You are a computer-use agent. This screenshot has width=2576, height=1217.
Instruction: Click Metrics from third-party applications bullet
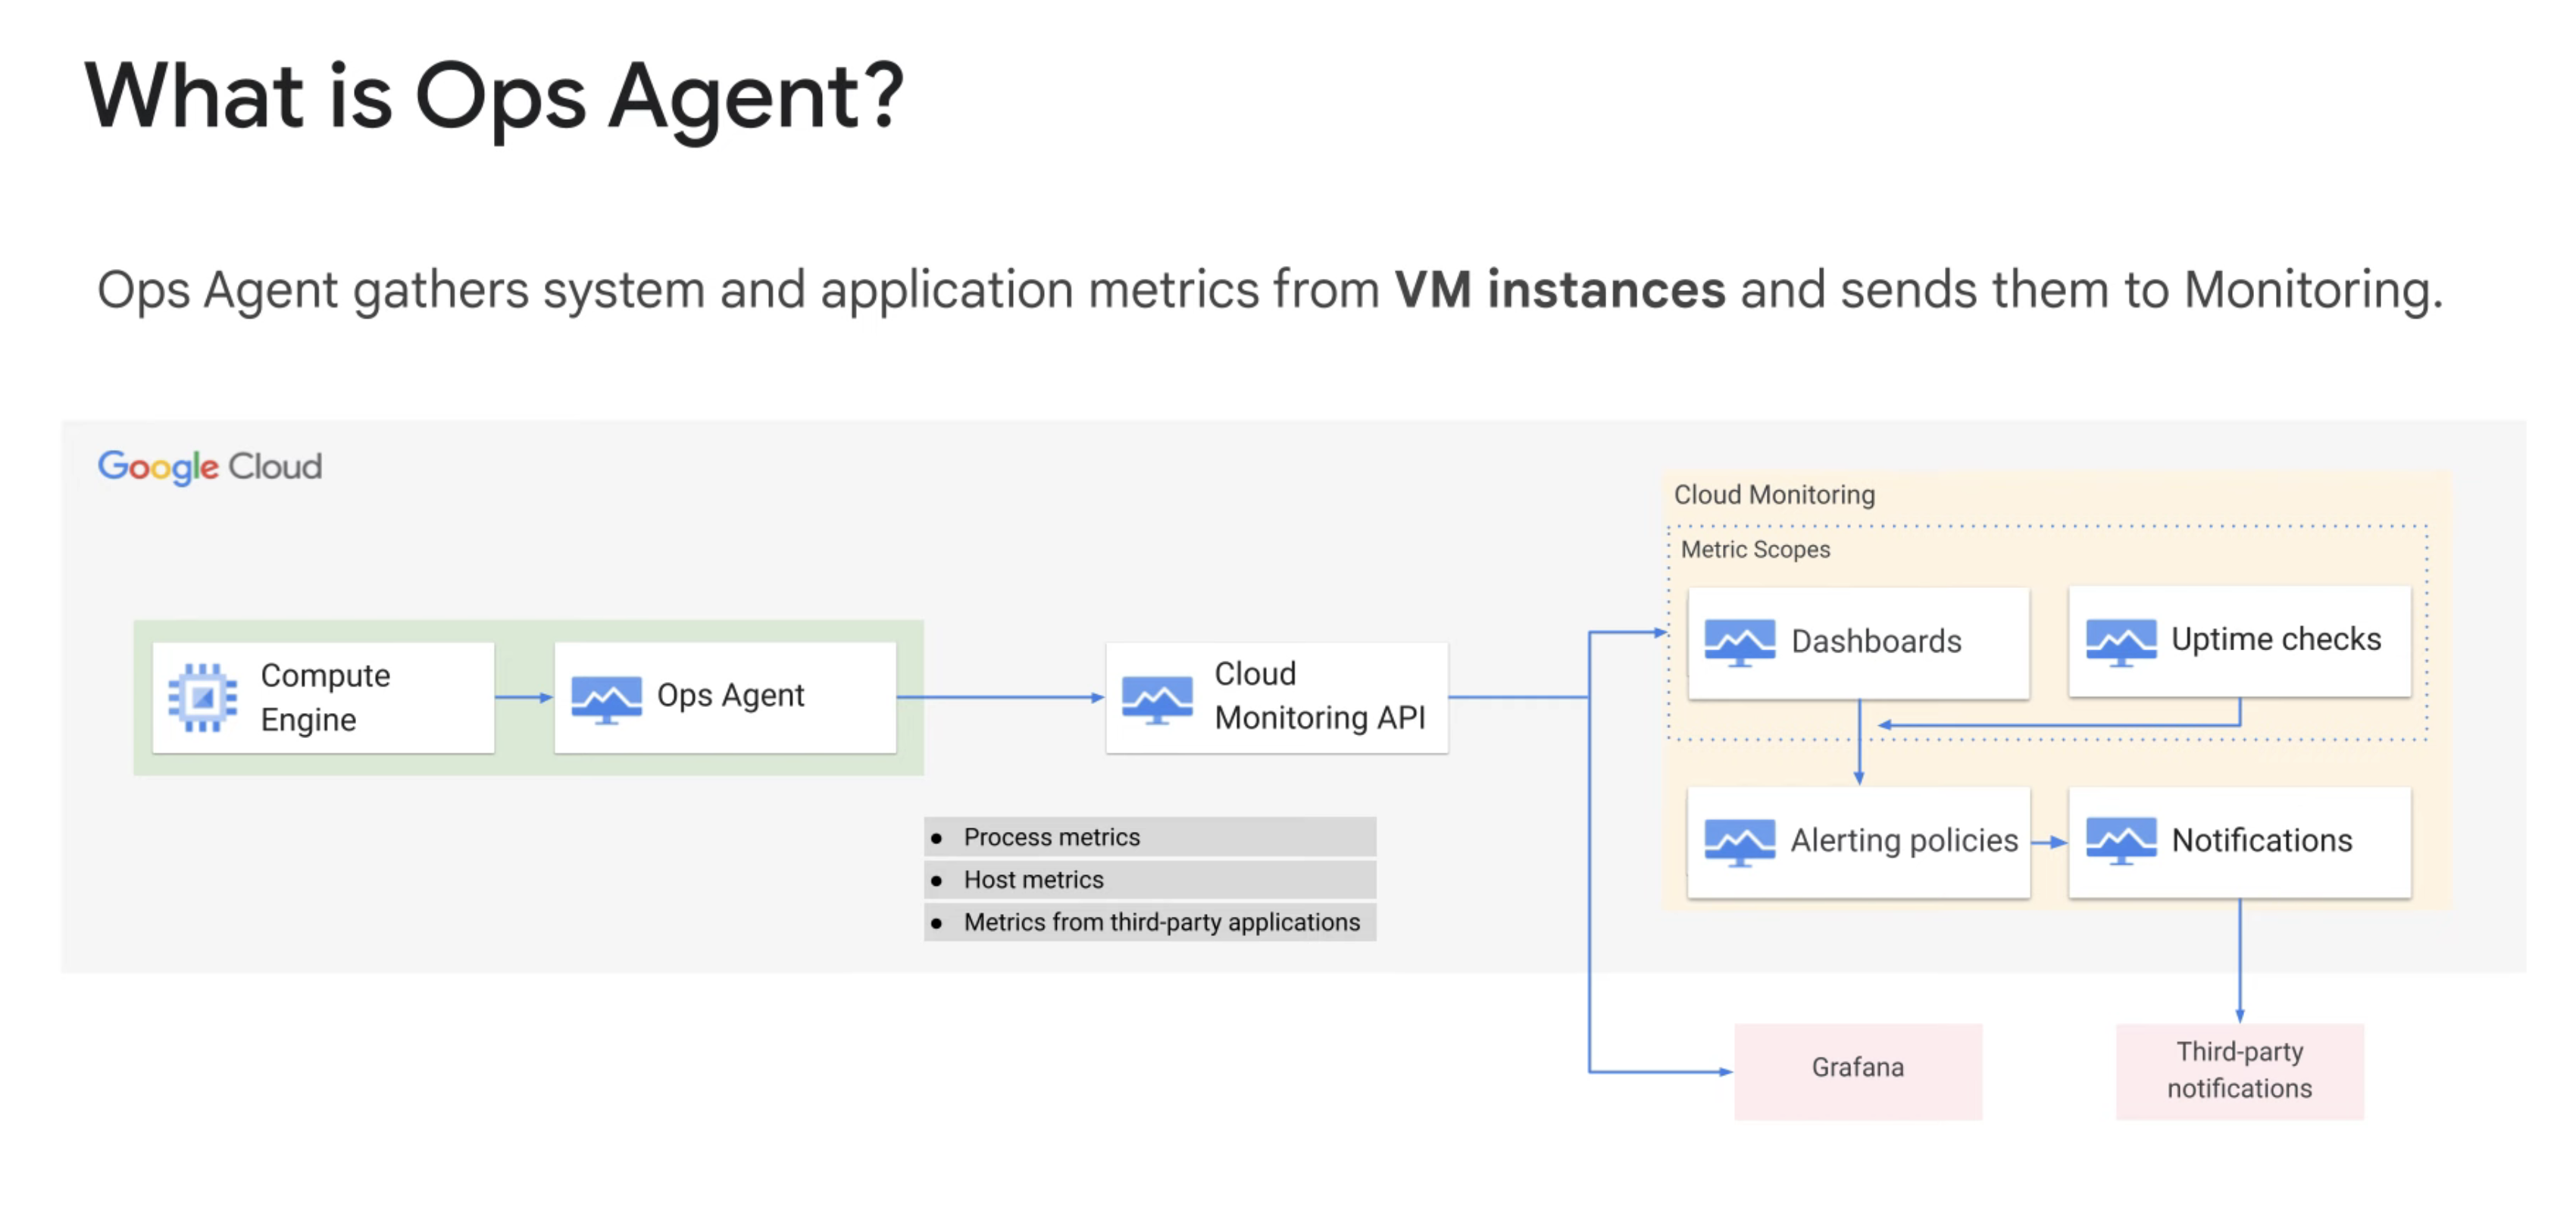(x=1150, y=922)
